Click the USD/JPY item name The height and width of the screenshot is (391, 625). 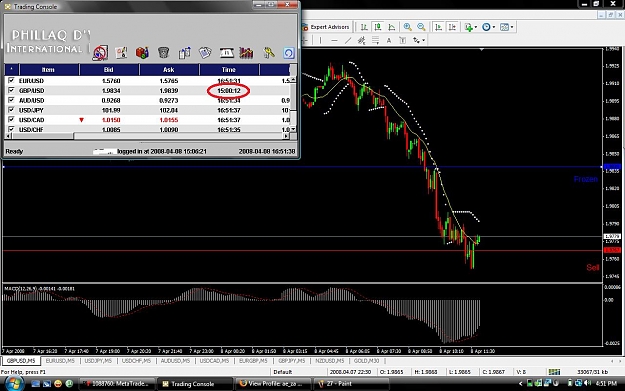[31, 110]
